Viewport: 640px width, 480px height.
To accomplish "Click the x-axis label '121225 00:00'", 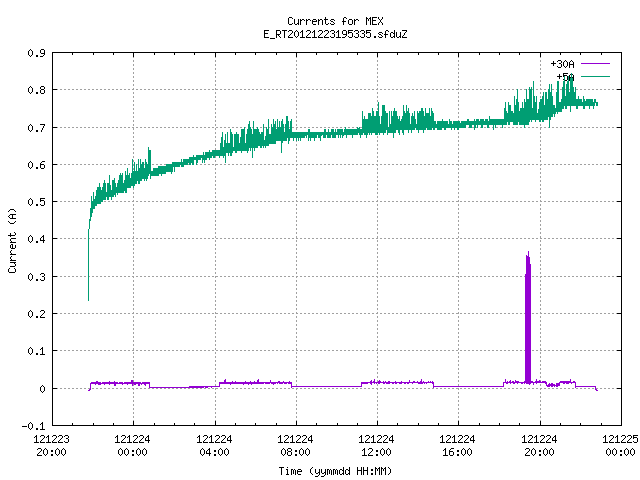I will click(620, 446).
